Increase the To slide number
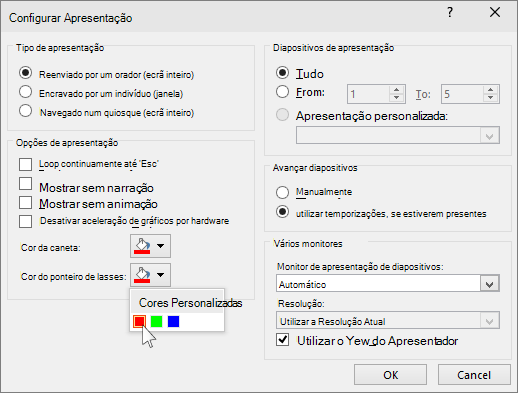 click(491, 90)
